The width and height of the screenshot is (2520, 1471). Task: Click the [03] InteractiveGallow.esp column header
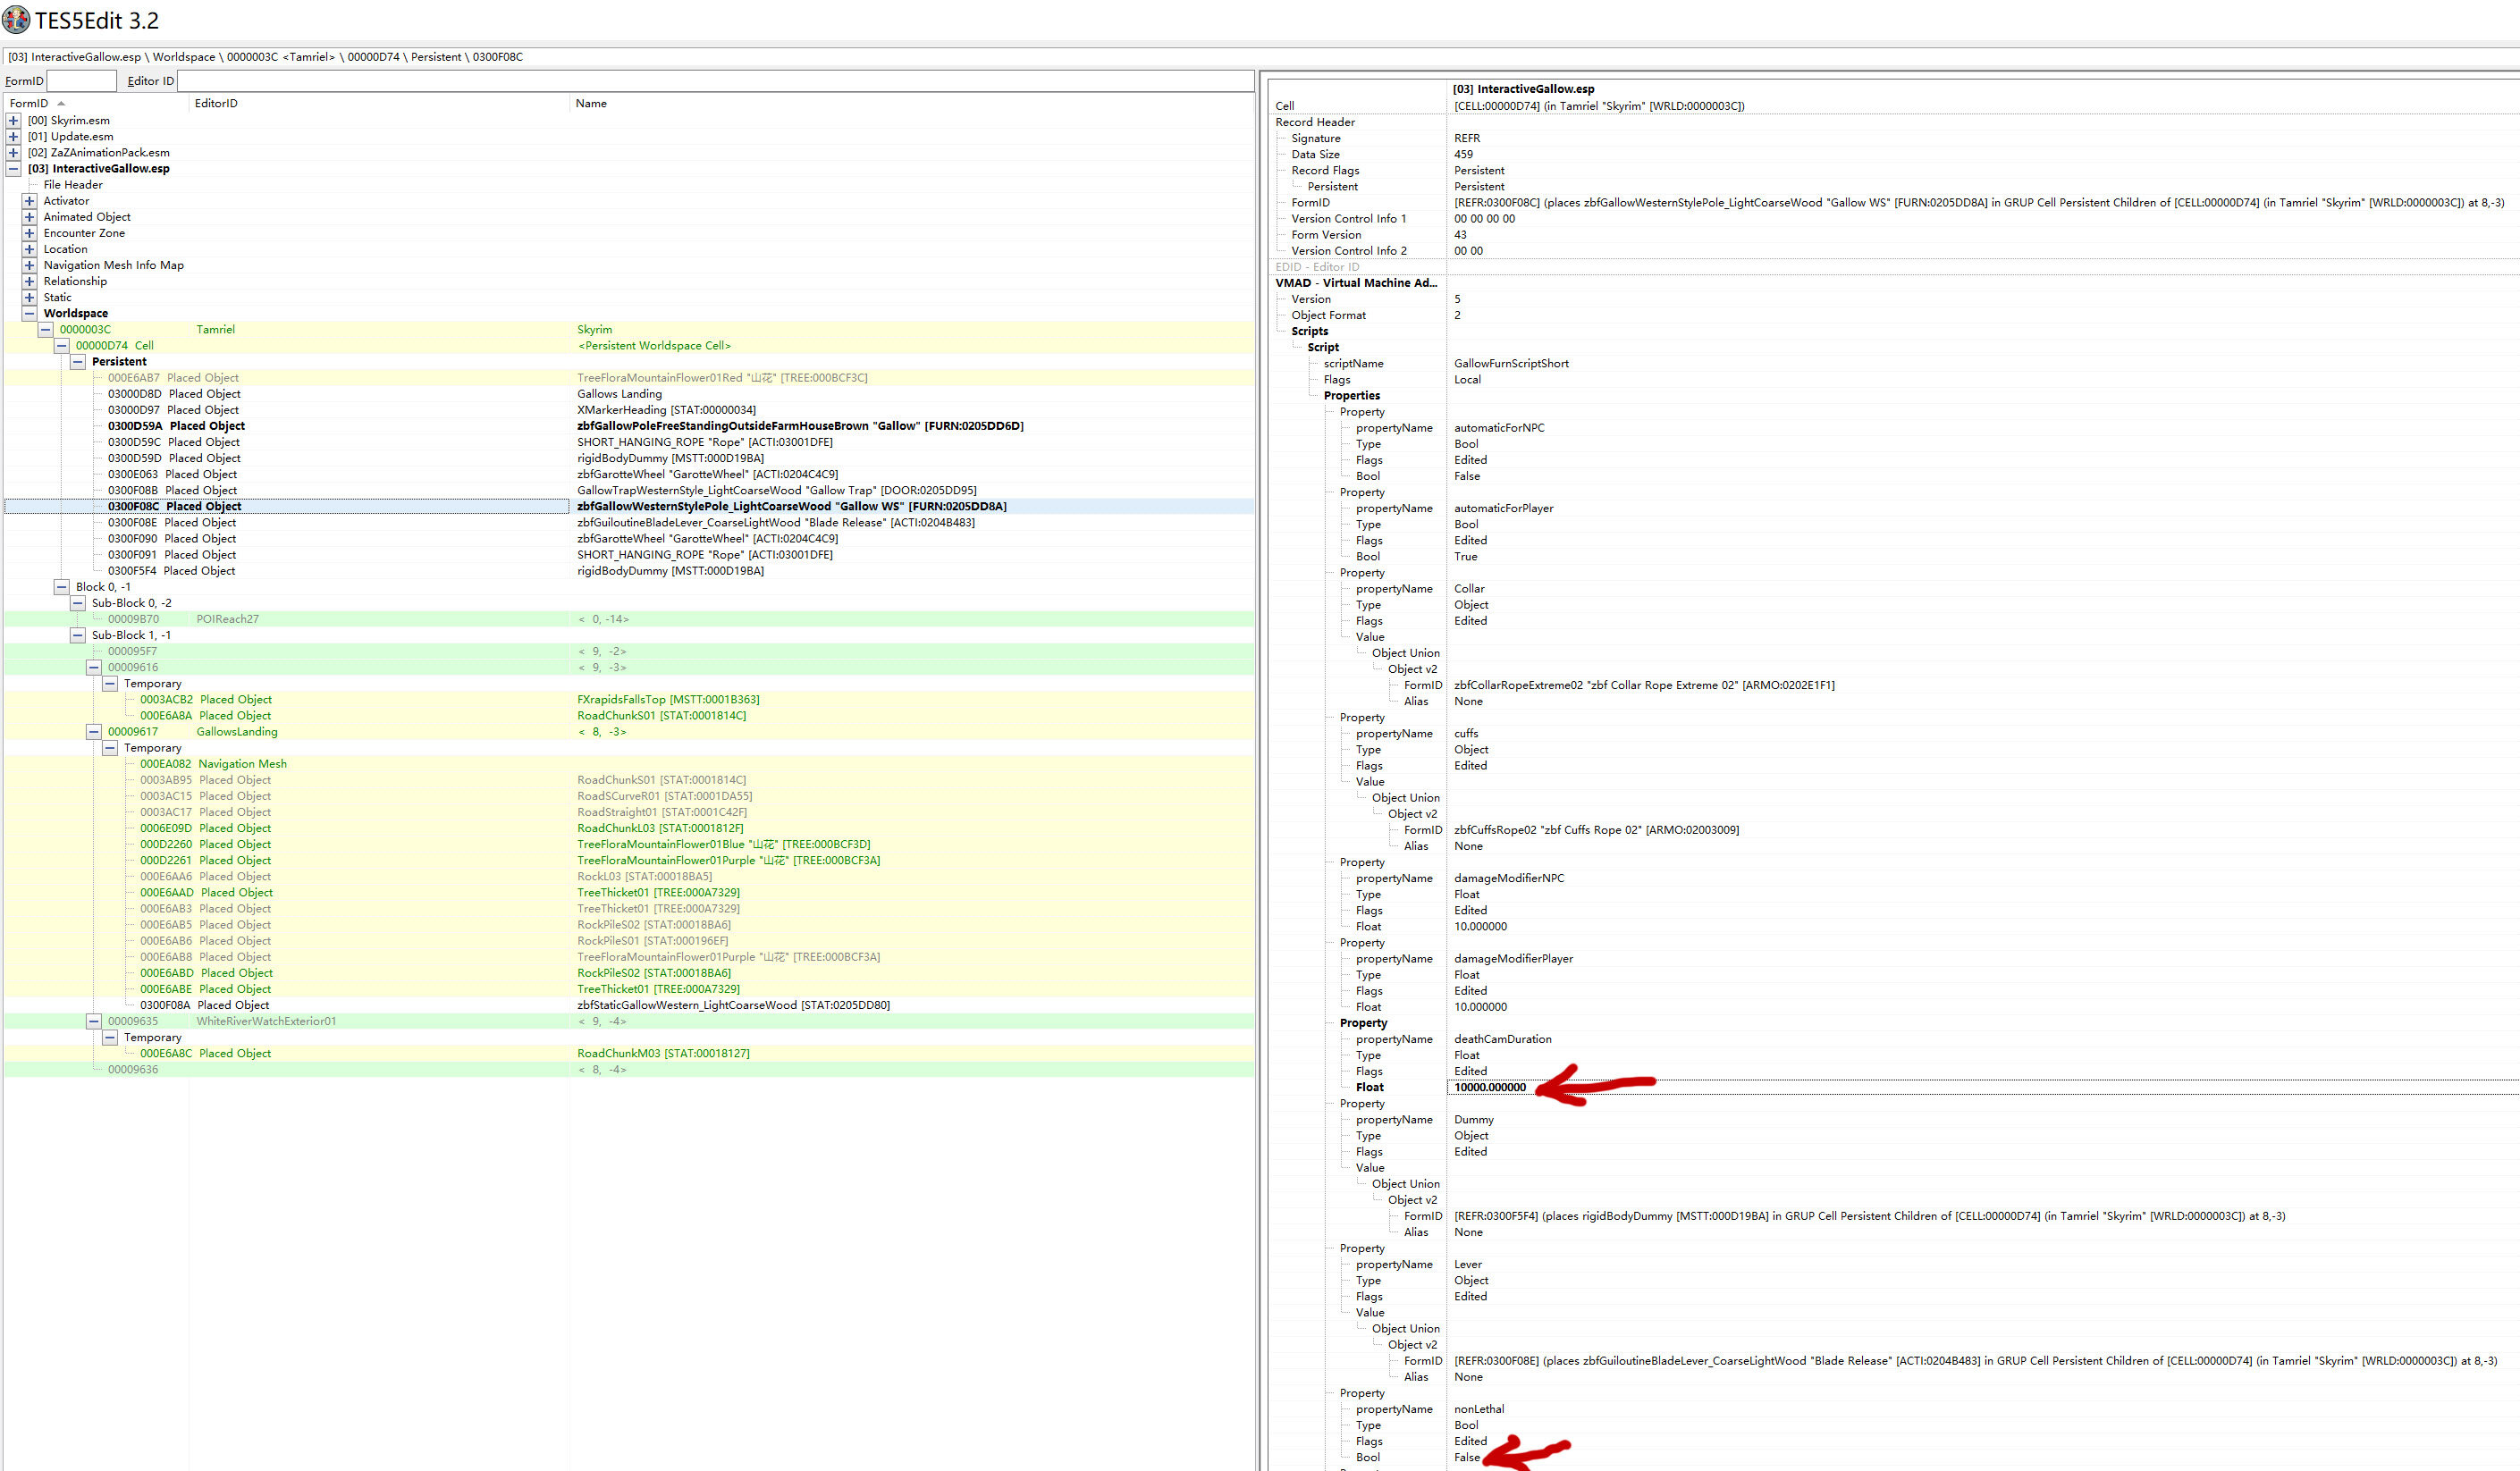1524,89
